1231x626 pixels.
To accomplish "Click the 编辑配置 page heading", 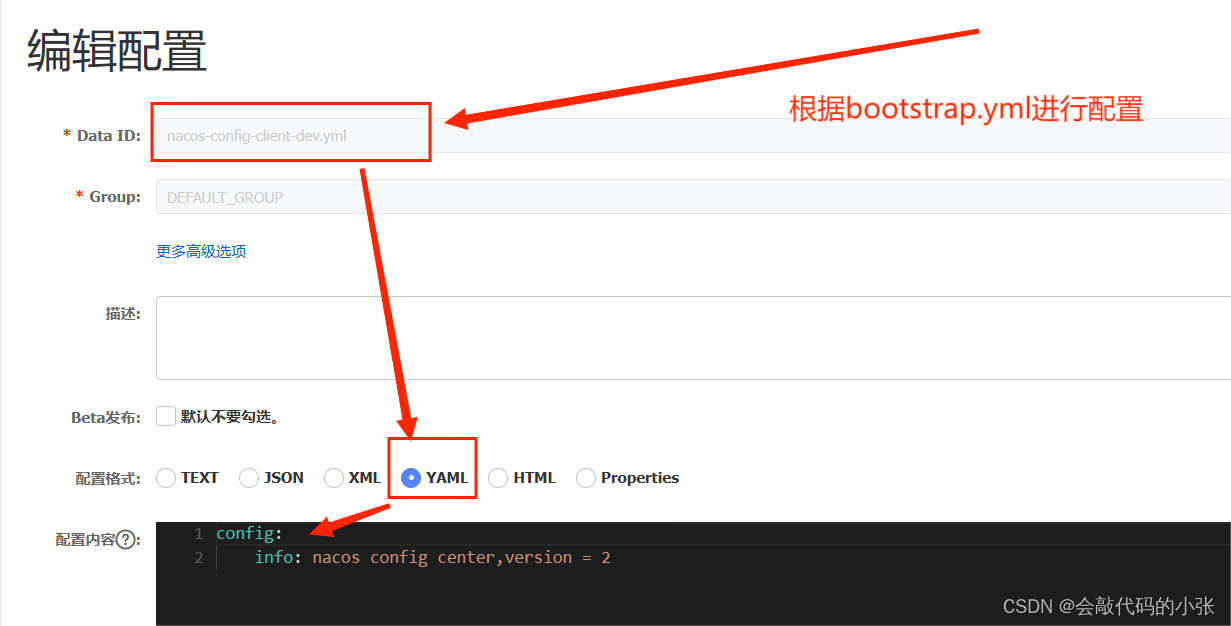I will 117,51.
